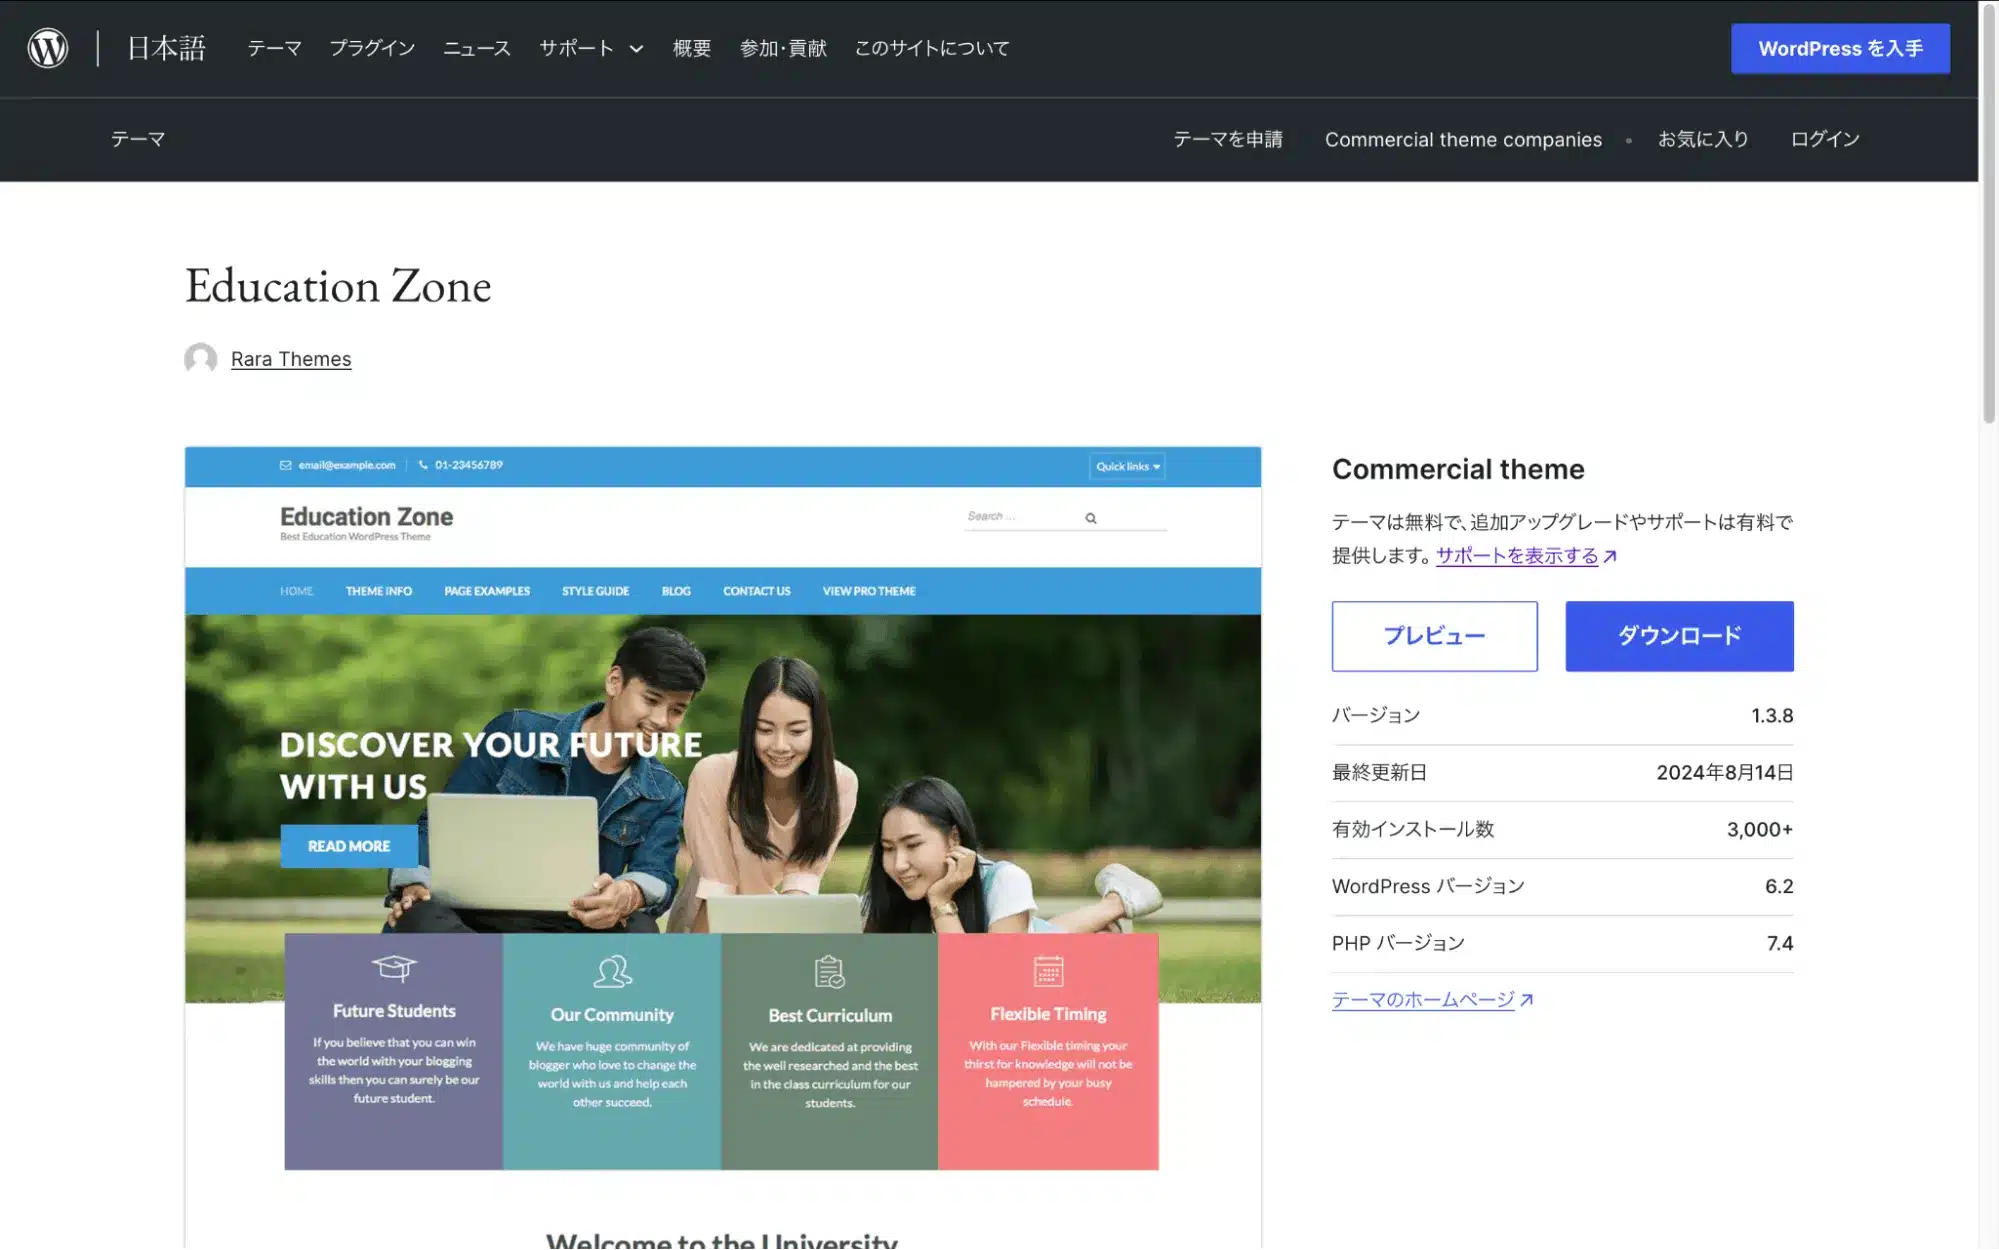Open Rara Themes author link
The width and height of the screenshot is (1999, 1250).
point(291,359)
